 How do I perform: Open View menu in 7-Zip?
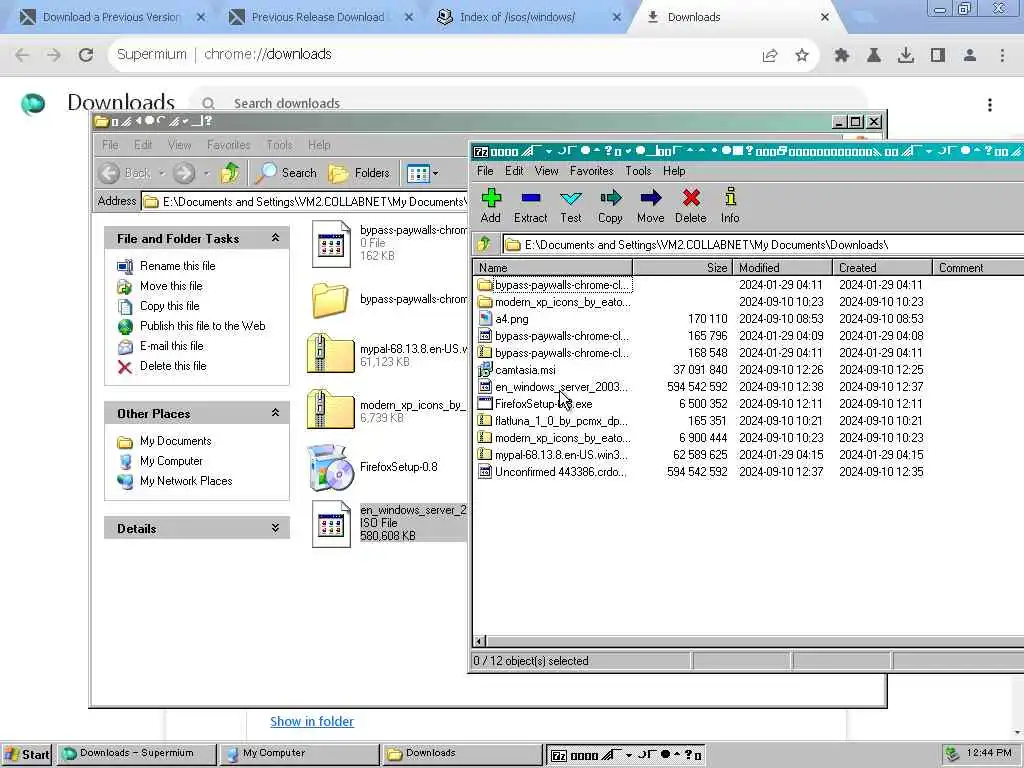tap(547, 170)
